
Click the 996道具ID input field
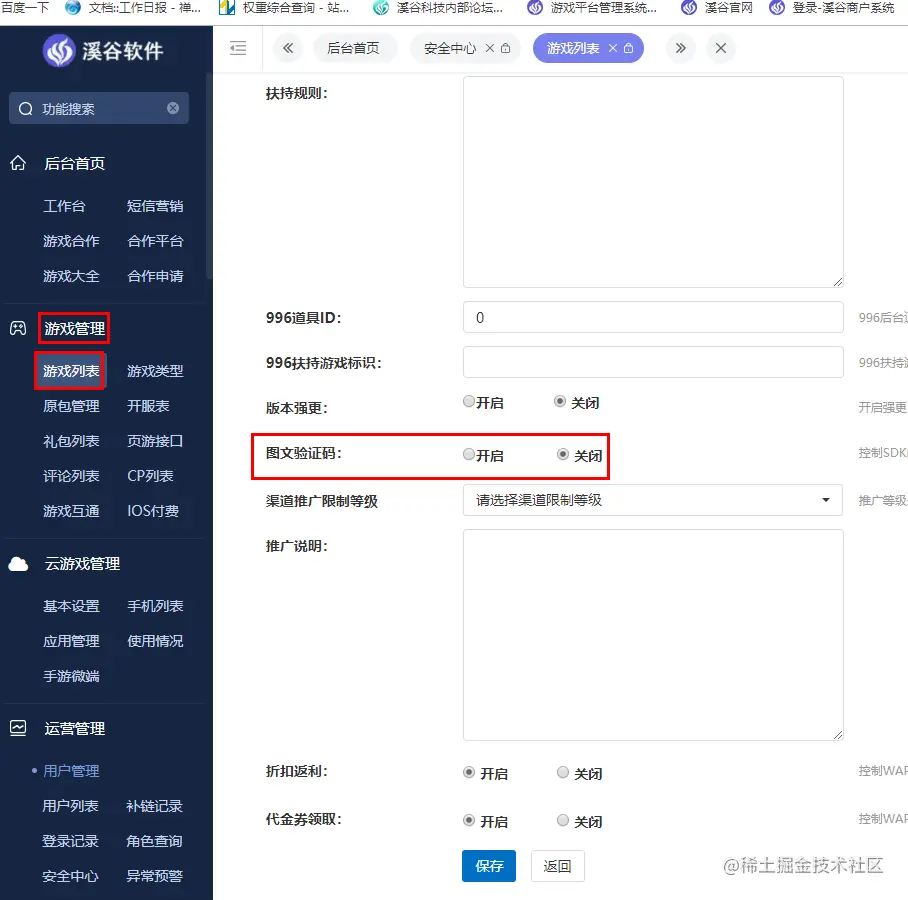coord(653,317)
